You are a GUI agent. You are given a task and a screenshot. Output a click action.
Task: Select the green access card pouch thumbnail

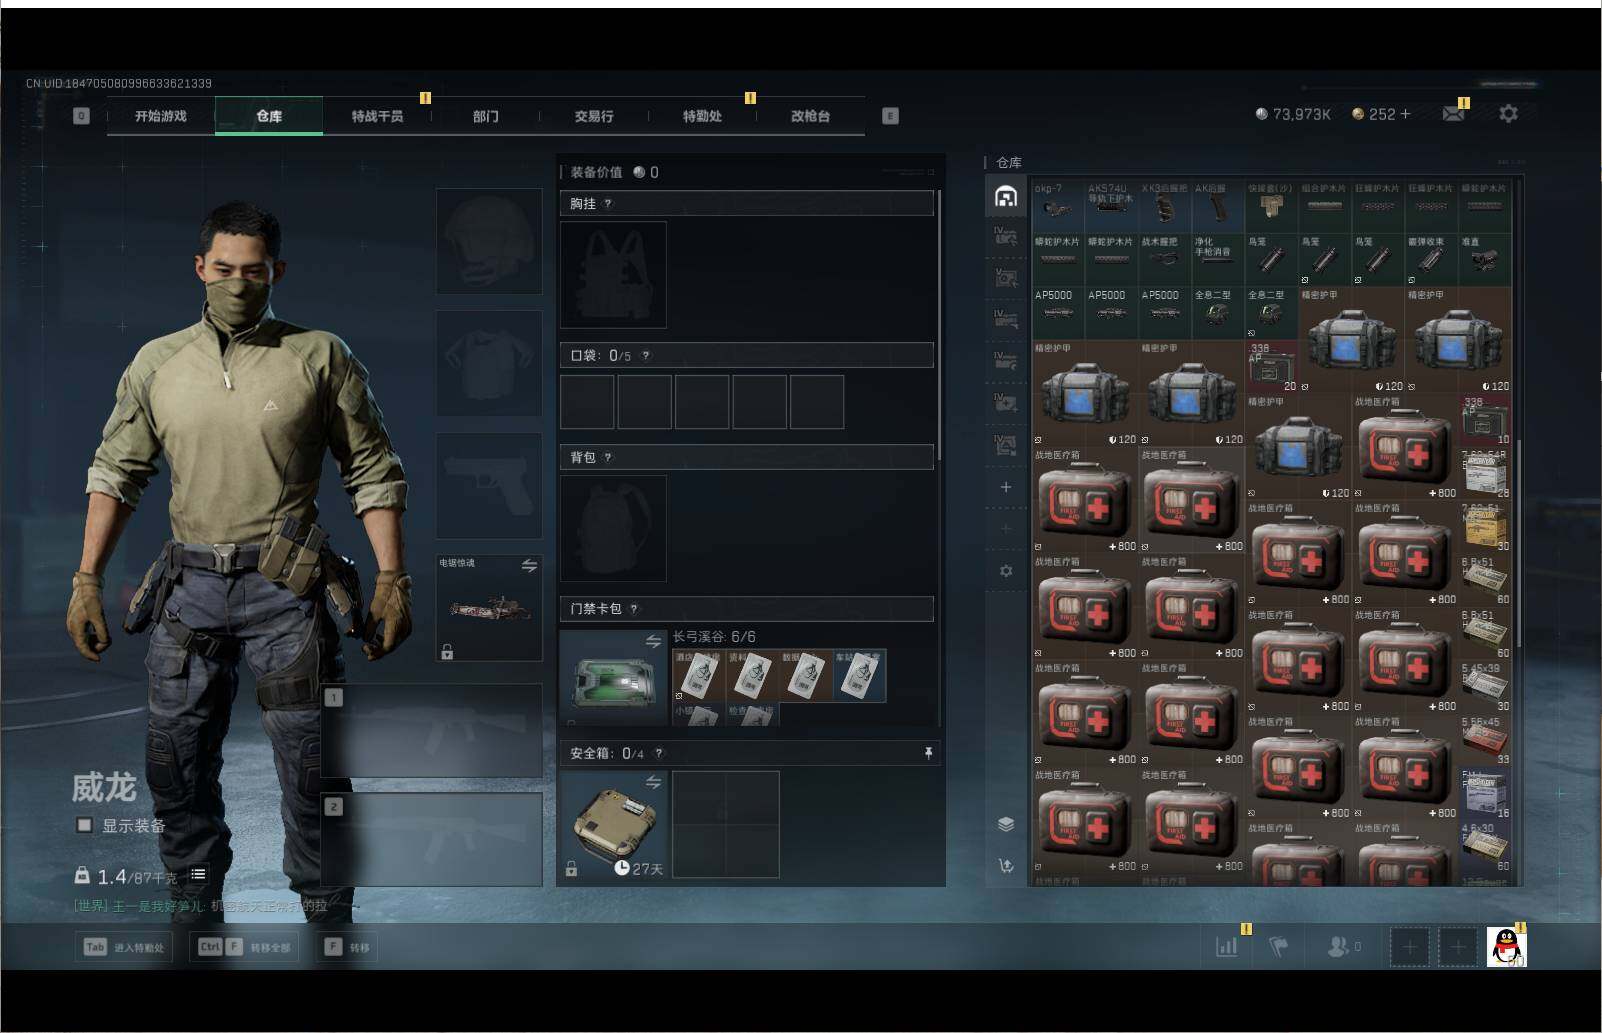pos(613,678)
